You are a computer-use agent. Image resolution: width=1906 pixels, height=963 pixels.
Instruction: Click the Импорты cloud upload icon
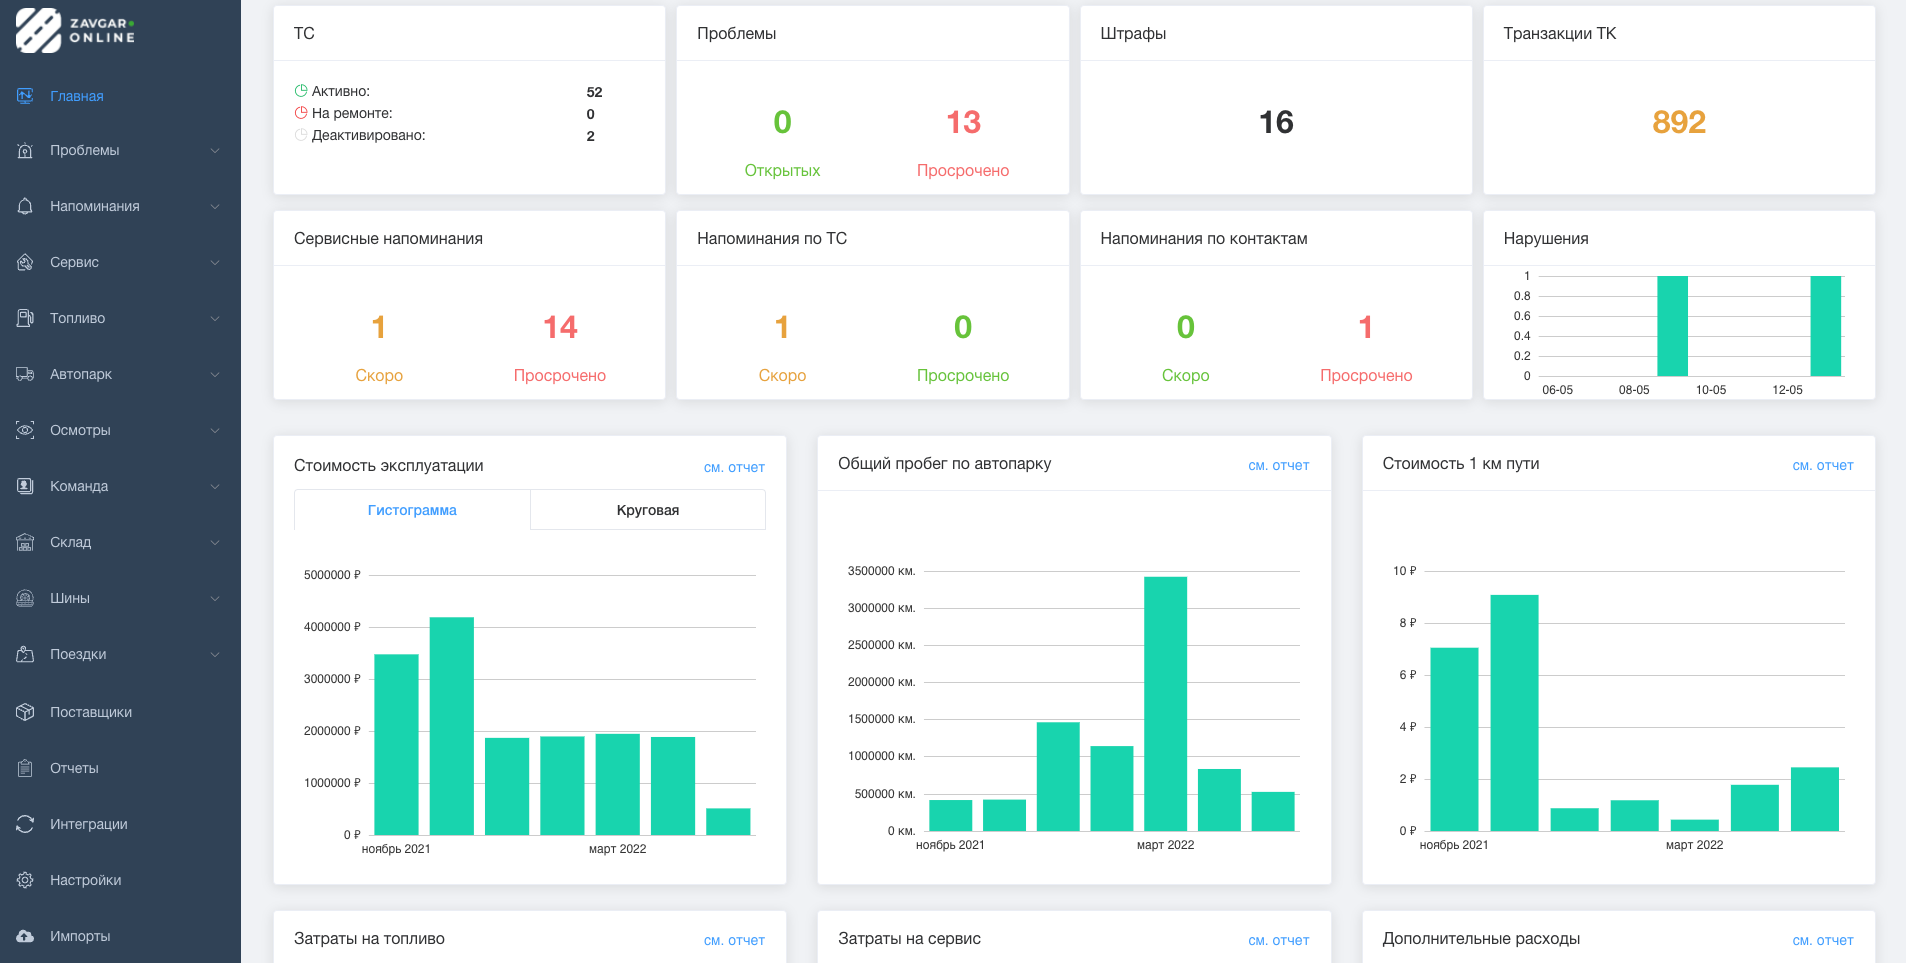point(25,936)
